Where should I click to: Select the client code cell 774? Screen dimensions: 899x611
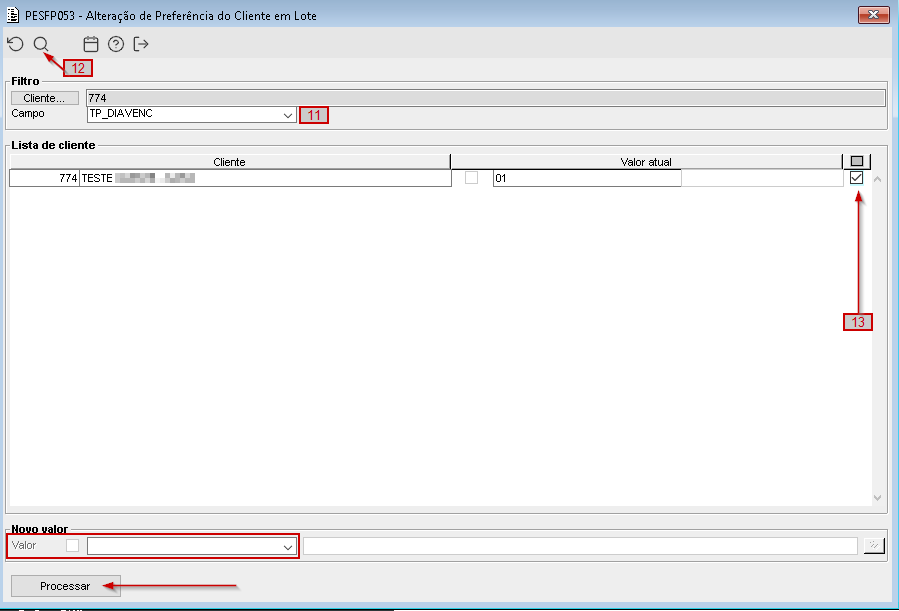[x=44, y=178]
